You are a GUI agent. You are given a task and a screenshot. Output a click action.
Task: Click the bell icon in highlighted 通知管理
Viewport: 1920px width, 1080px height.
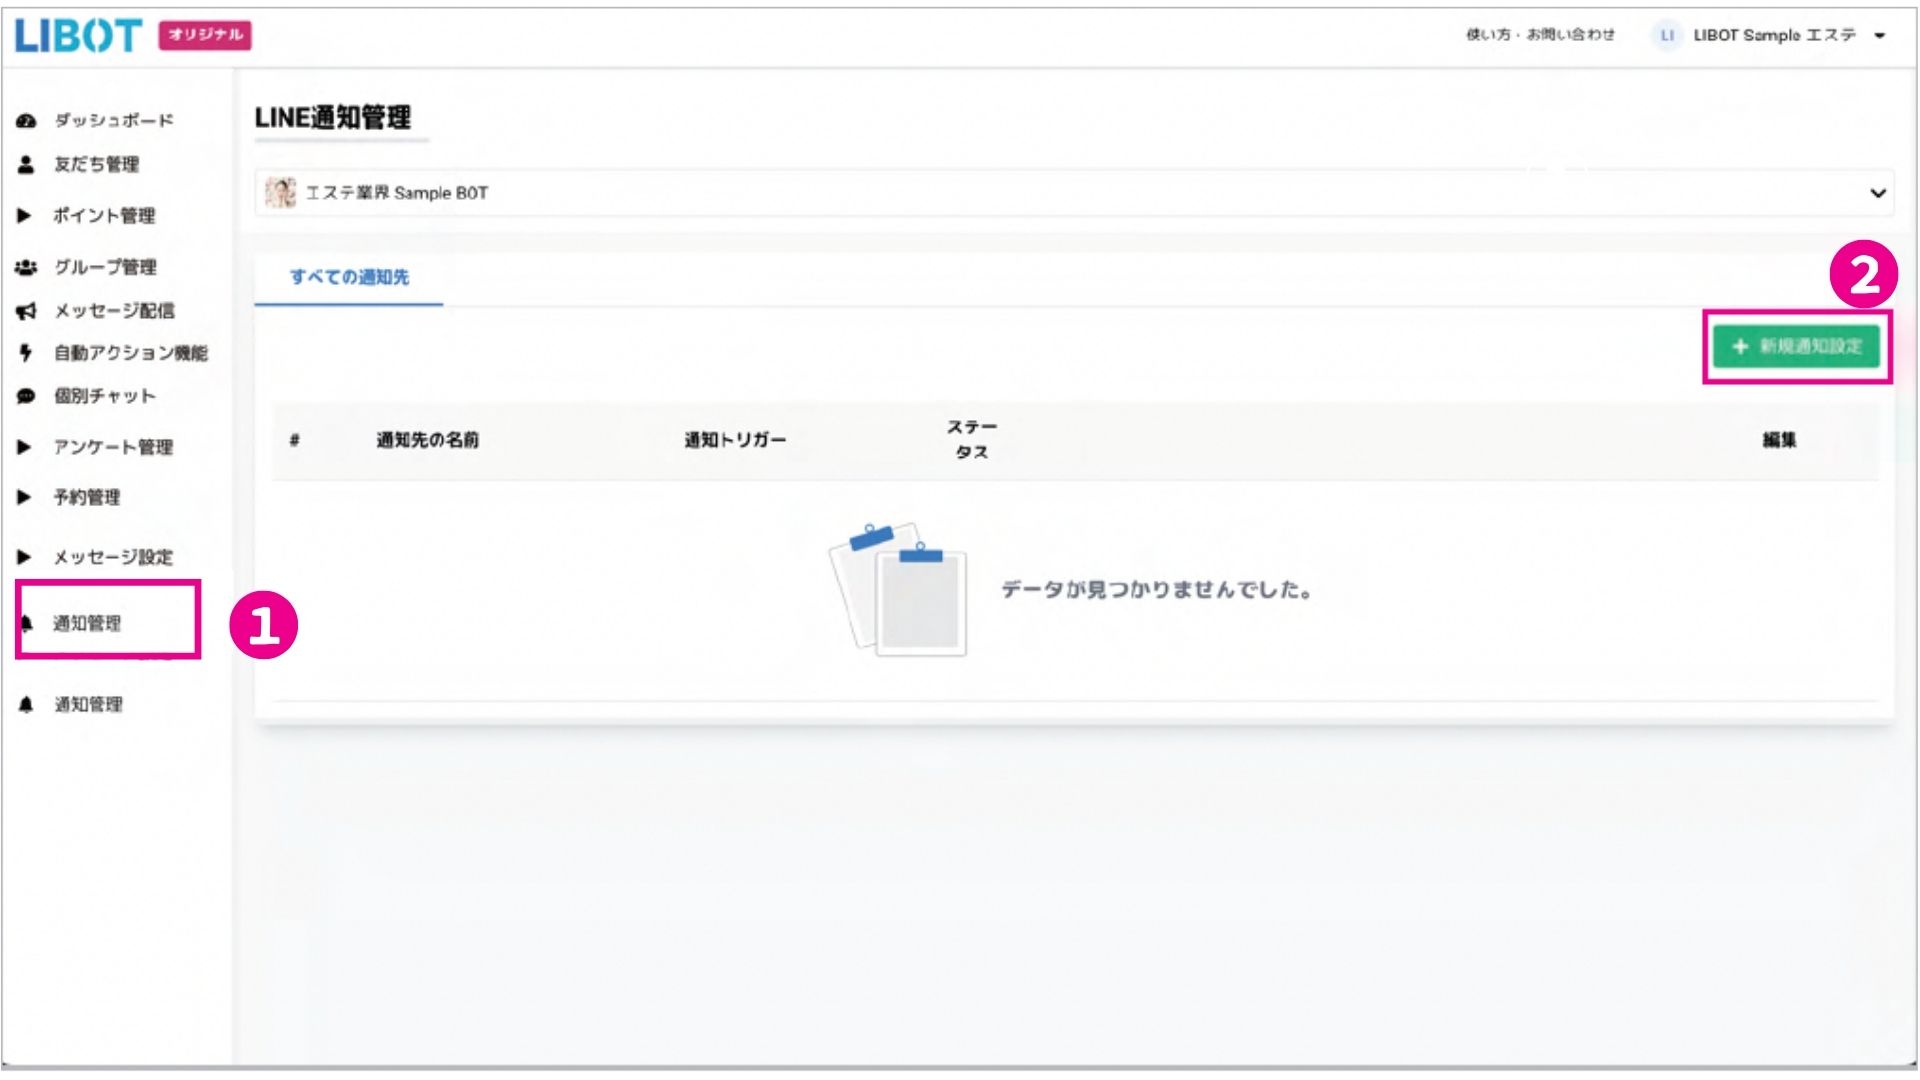pos(27,624)
